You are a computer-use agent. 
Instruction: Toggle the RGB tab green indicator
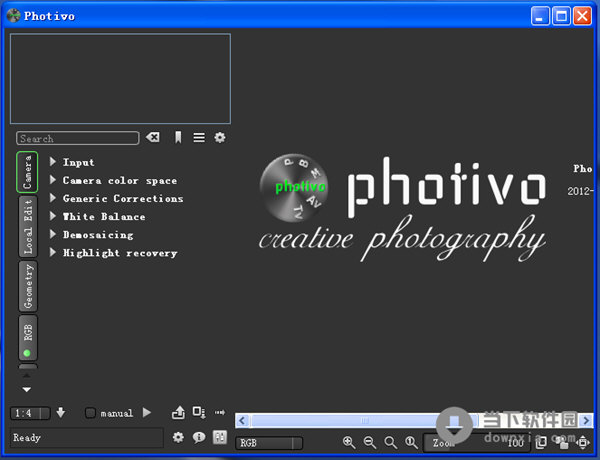27,353
